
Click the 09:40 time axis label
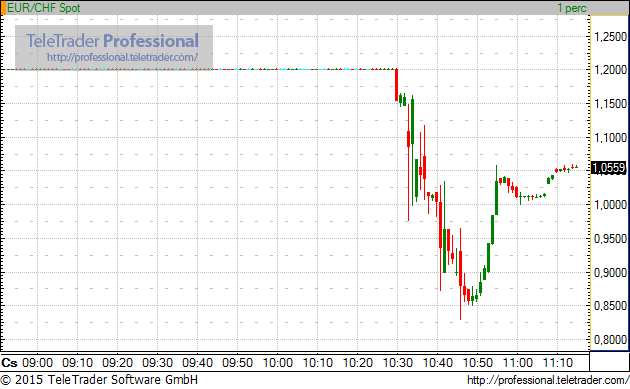click(x=197, y=363)
